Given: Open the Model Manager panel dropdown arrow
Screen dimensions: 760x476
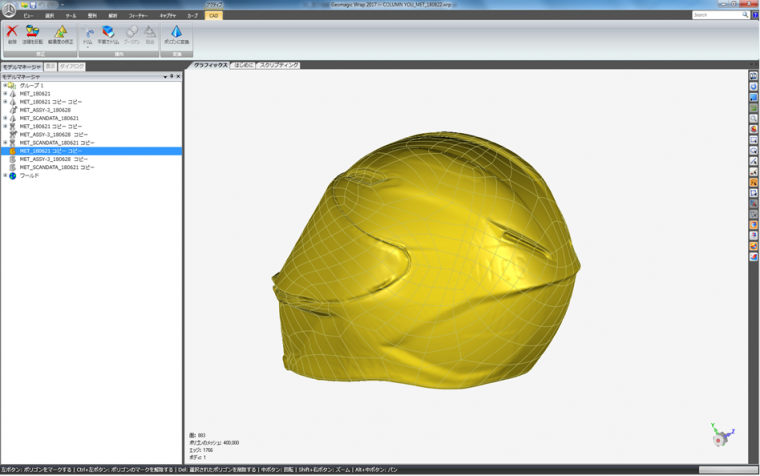Looking at the screenshot, I should pyautogui.click(x=165, y=76).
